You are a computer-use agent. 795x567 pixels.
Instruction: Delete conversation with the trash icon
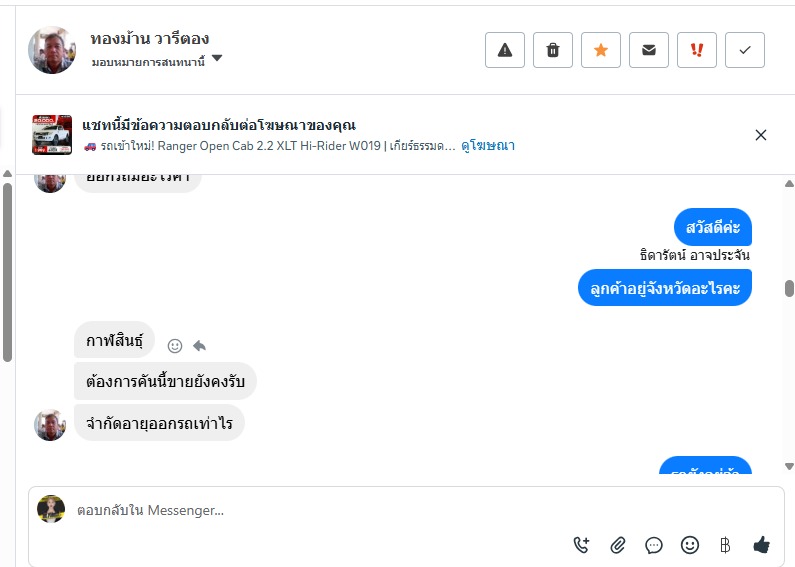pyautogui.click(x=553, y=50)
